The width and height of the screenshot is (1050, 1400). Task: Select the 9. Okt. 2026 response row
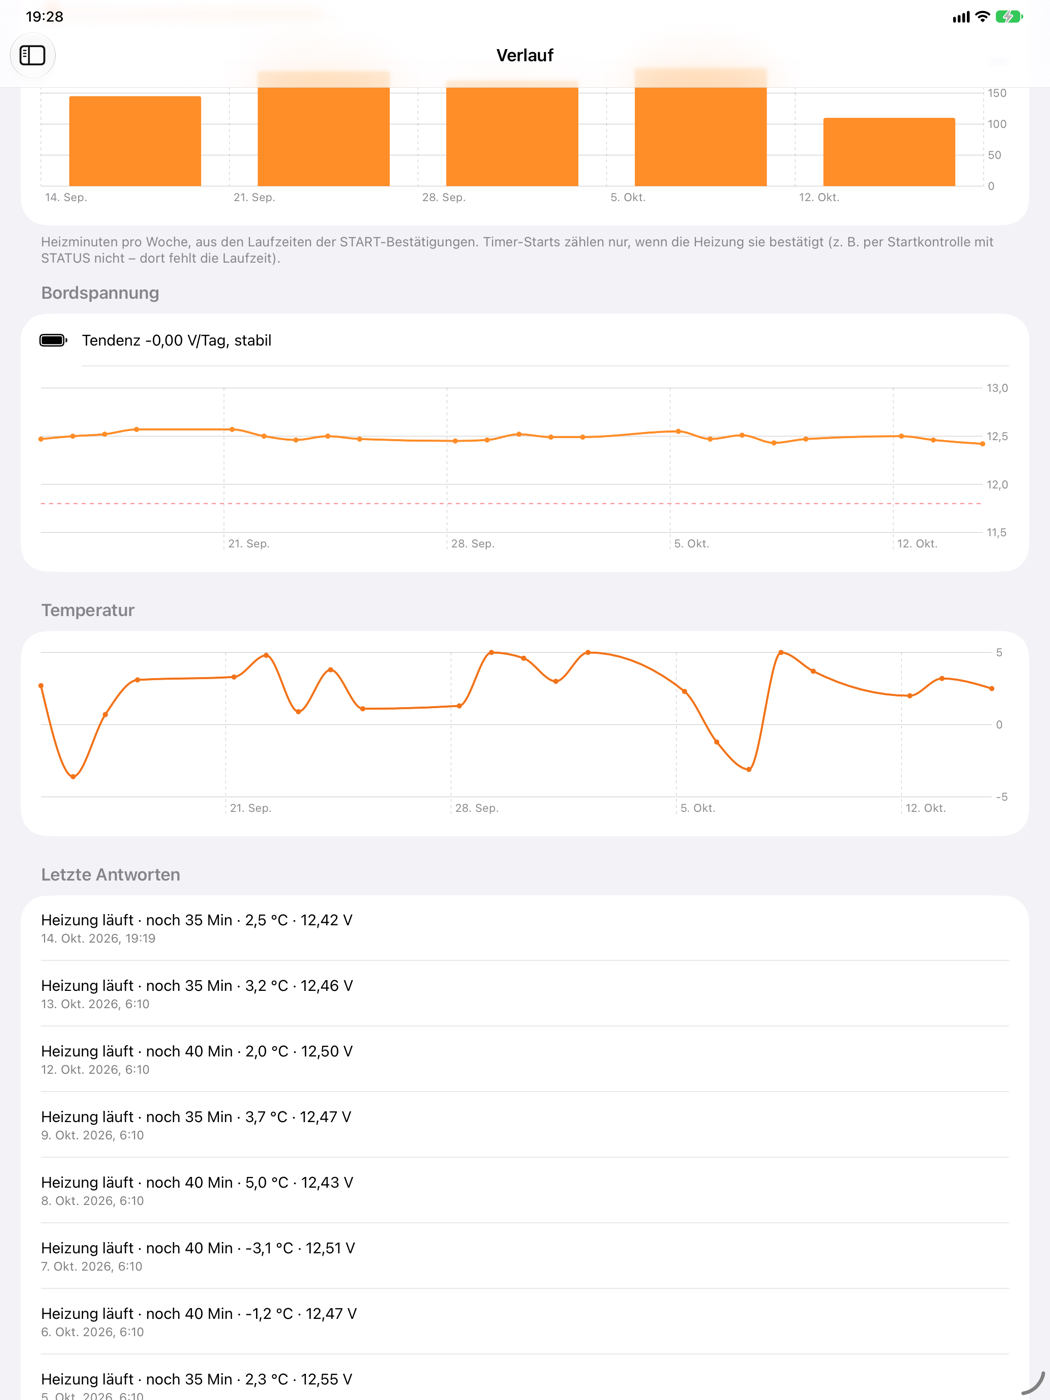pyautogui.click(x=525, y=1125)
